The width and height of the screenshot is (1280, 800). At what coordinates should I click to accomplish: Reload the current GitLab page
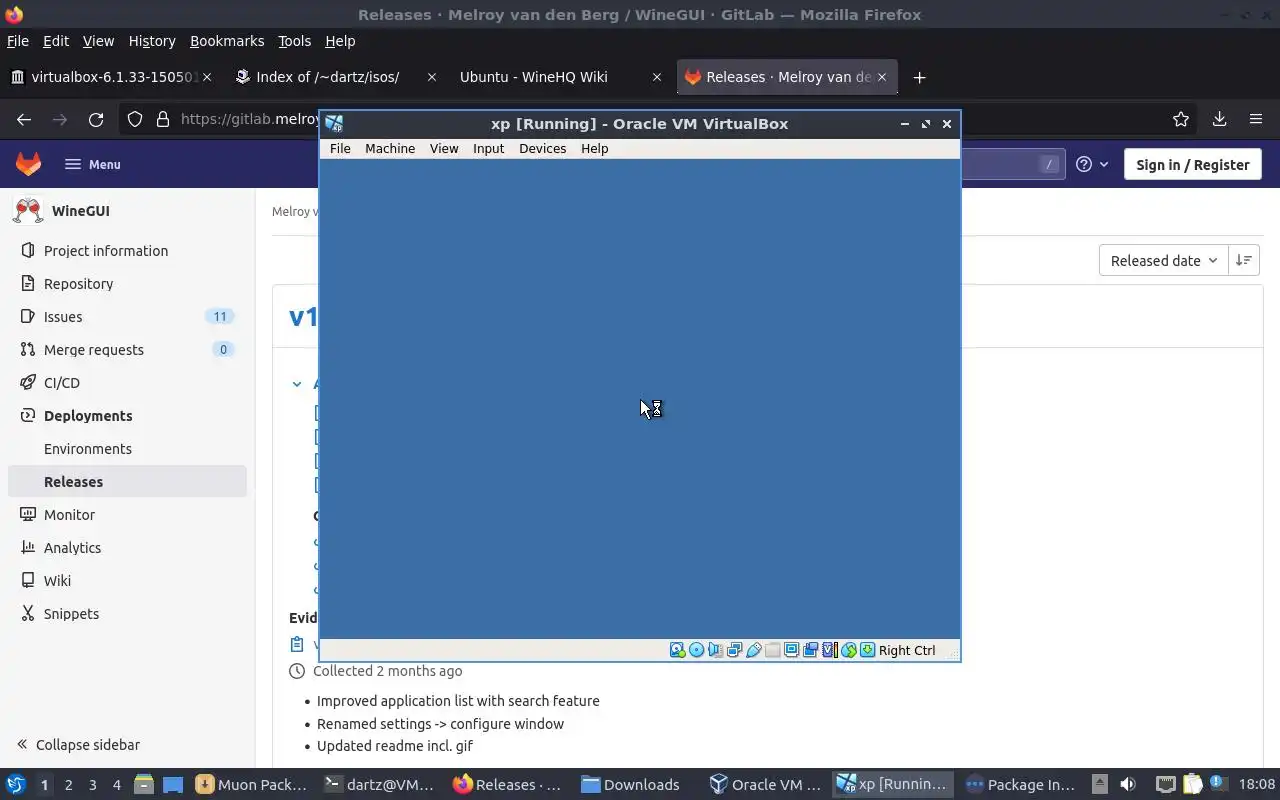(96, 119)
